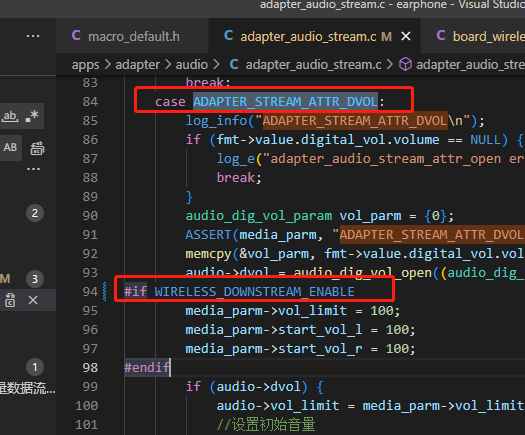The image size is (525, 435).
Task: Open the apps breadcrumb
Action: (85, 65)
